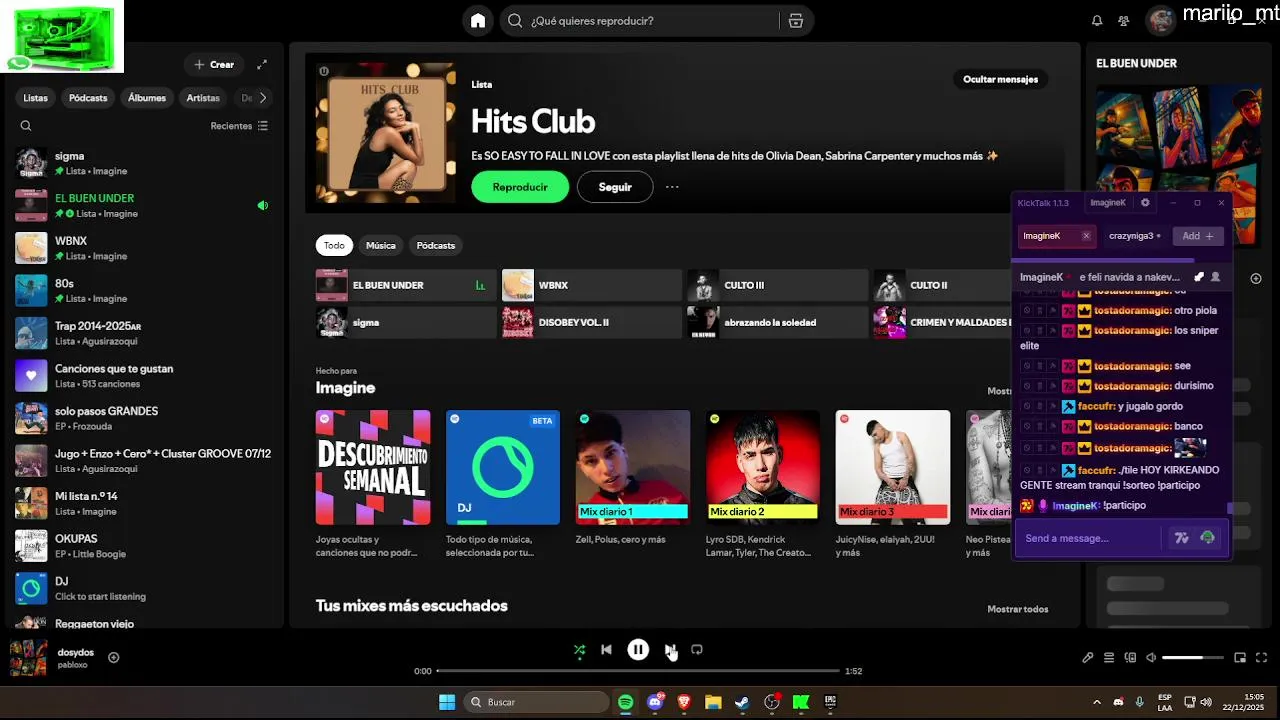Adjust the volume slider

click(1195, 657)
